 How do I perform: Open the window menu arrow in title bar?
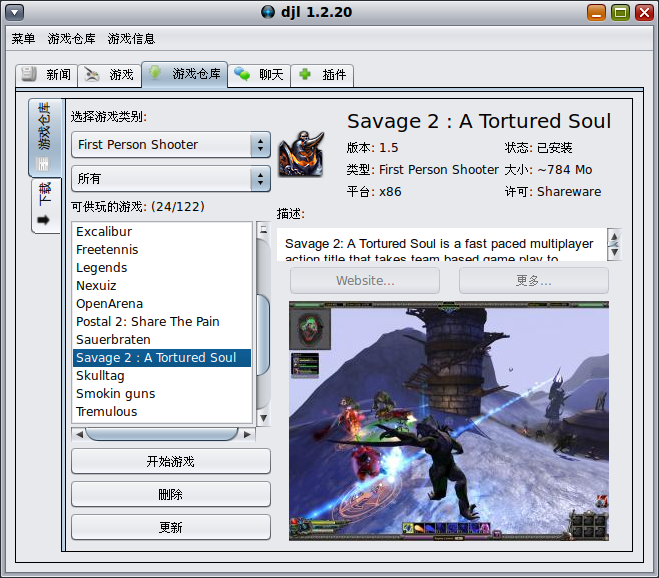click(14, 12)
